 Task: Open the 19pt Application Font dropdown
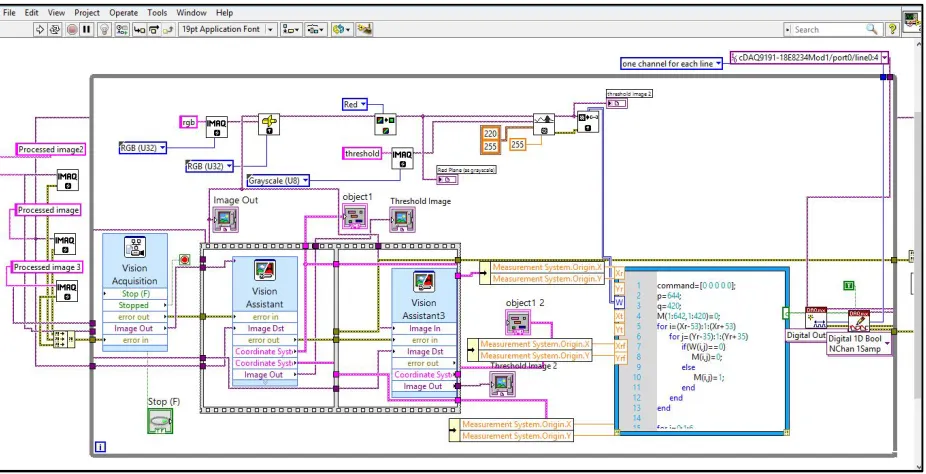point(227,29)
